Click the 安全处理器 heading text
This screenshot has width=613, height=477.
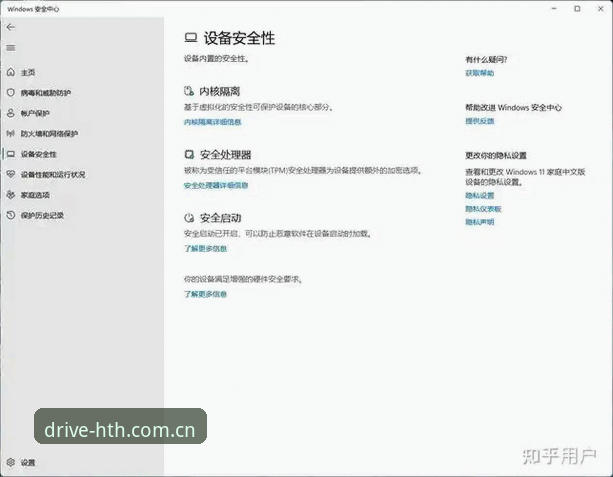click(x=226, y=154)
